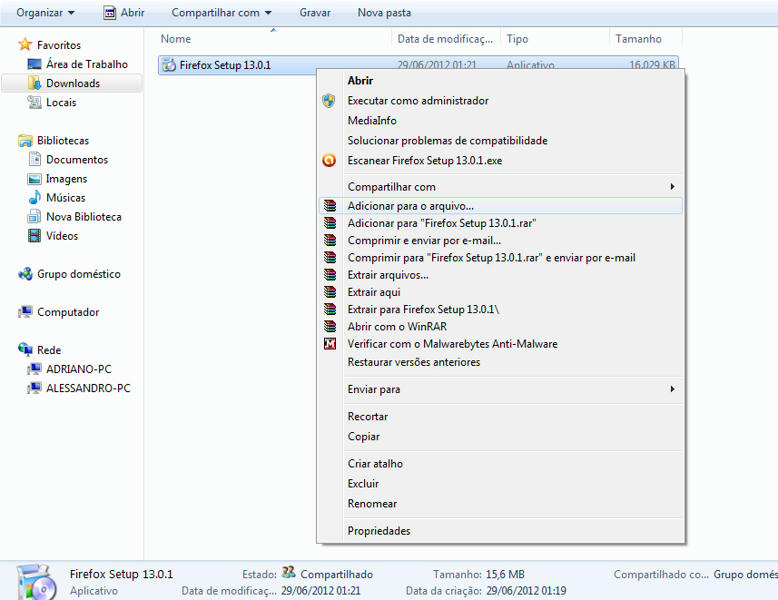
Task: Click the 15,6 MB size value
Action: tap(505, 574)
